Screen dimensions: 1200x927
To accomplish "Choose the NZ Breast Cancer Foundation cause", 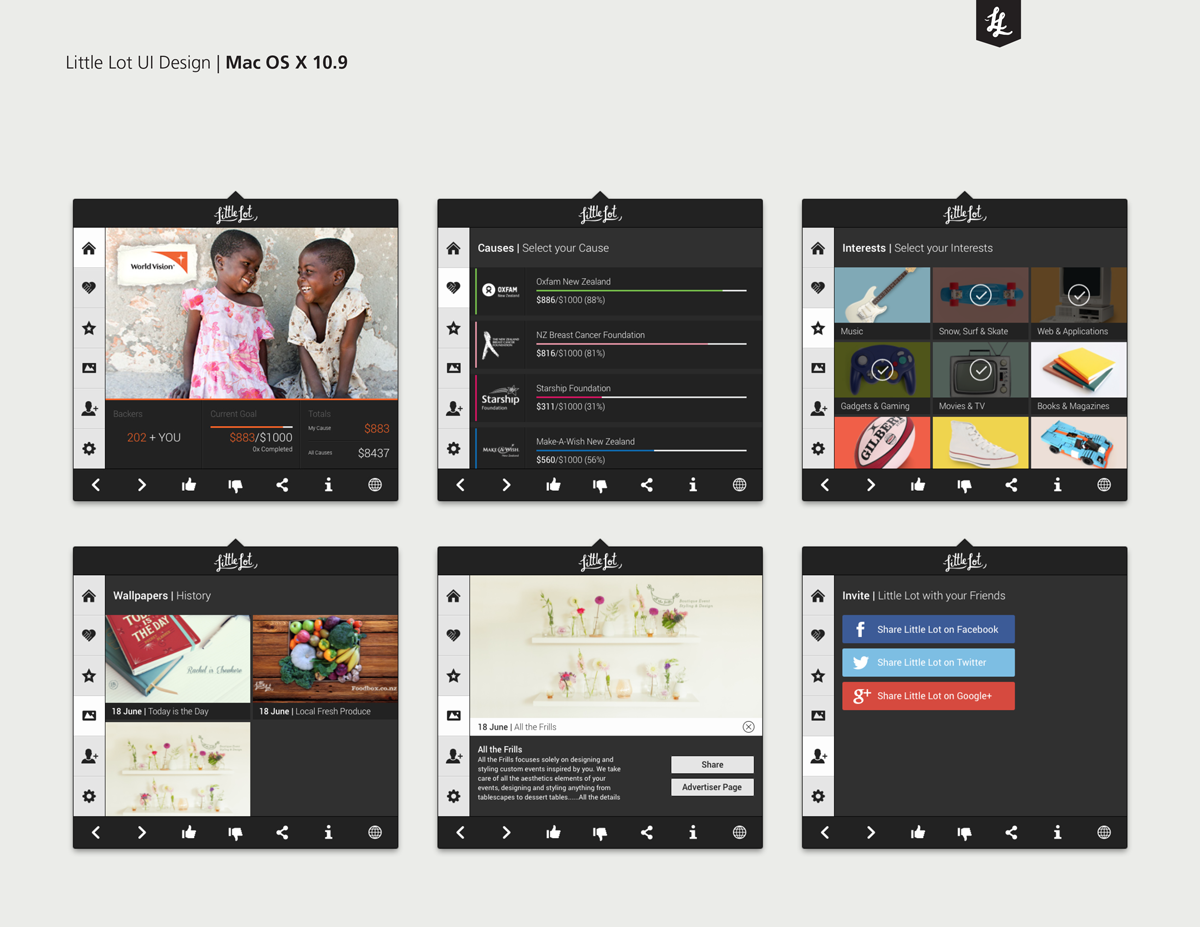I will 618,344.
